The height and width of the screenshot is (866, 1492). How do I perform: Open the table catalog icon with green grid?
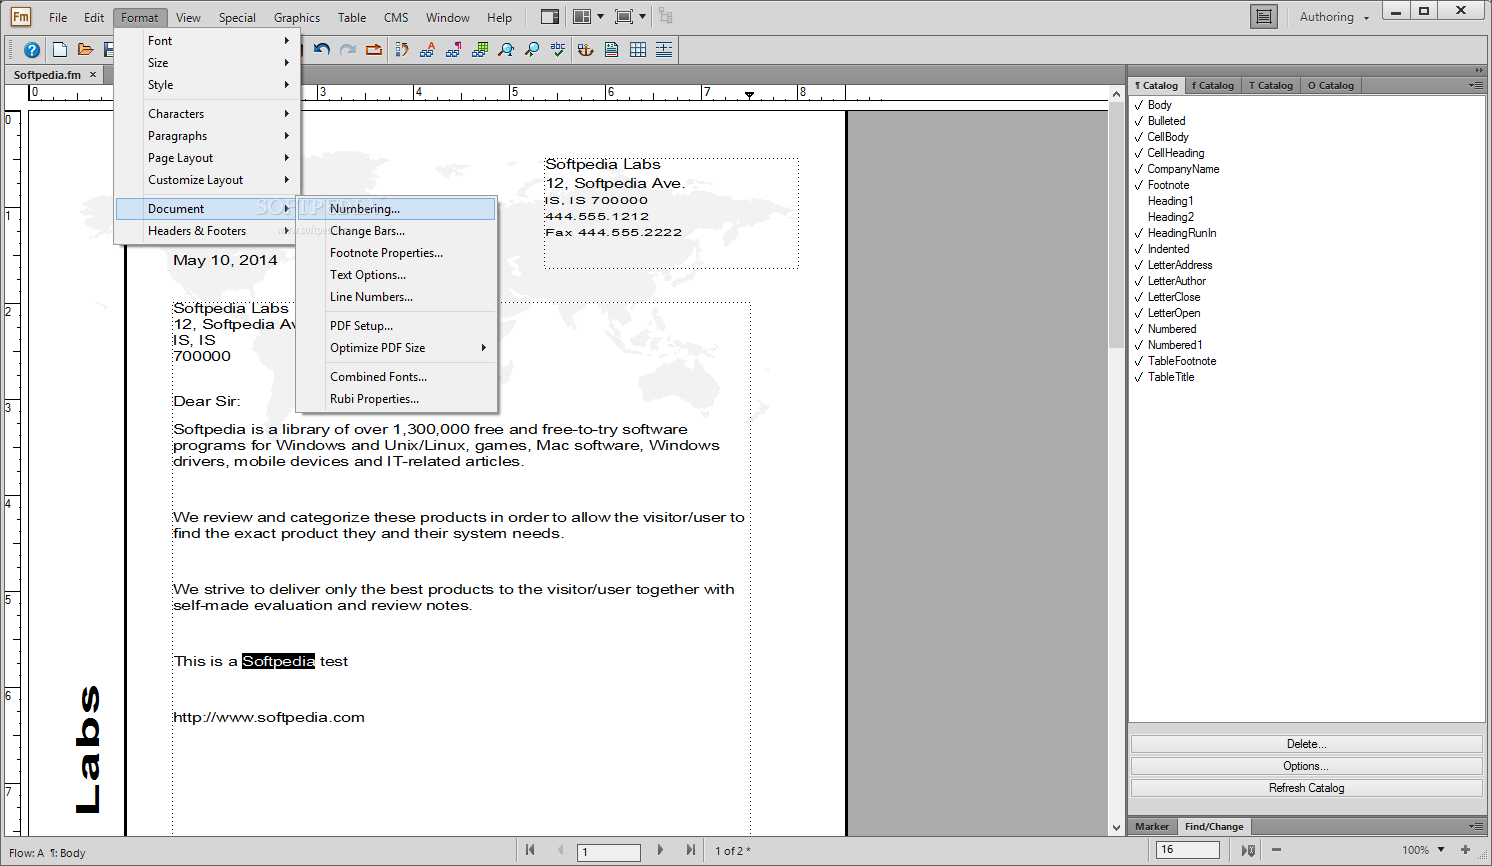pos(480,49)
